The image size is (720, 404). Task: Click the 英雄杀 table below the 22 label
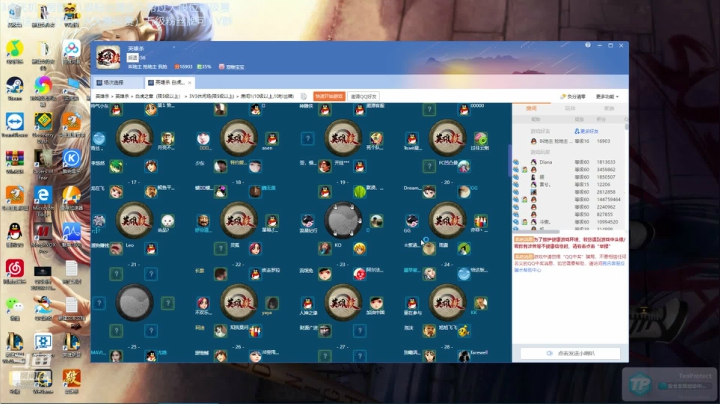click(x=239, y=303)
